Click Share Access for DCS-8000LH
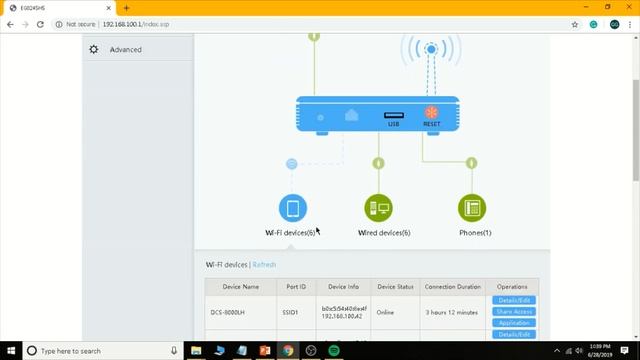The height and width of the screenshot is (360, 640). 514,312
